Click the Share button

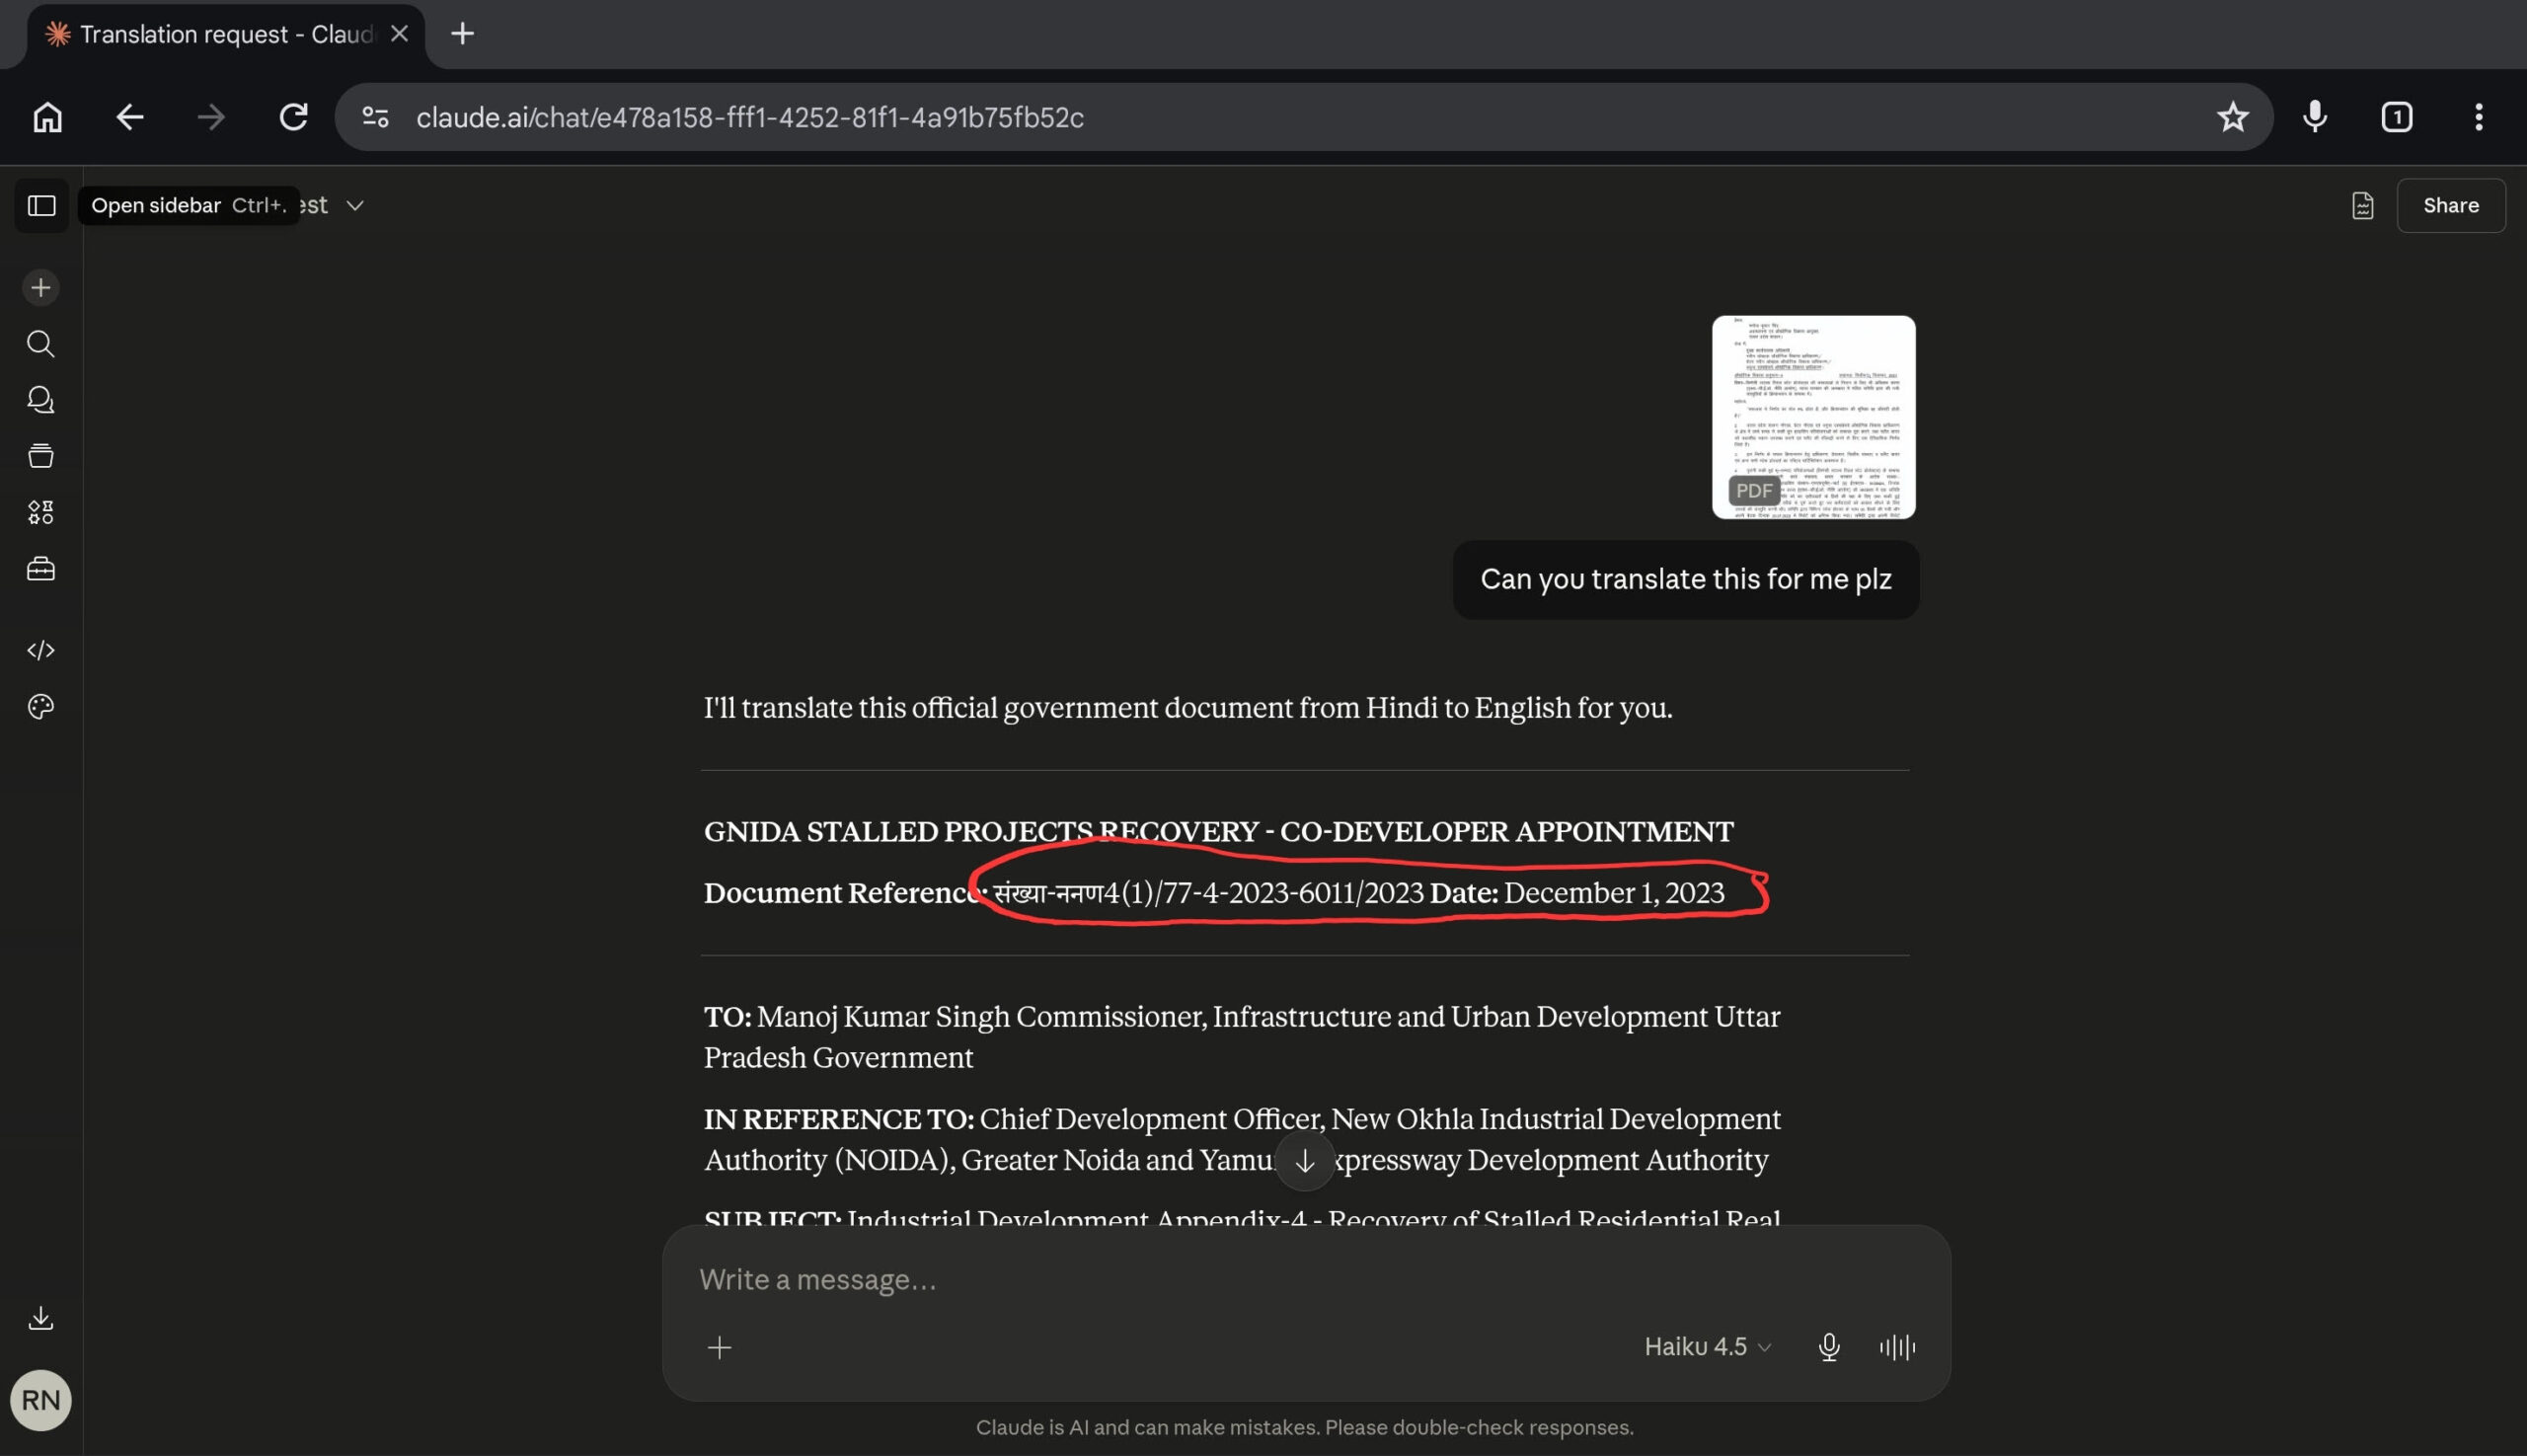click(x=2450, y=206)
